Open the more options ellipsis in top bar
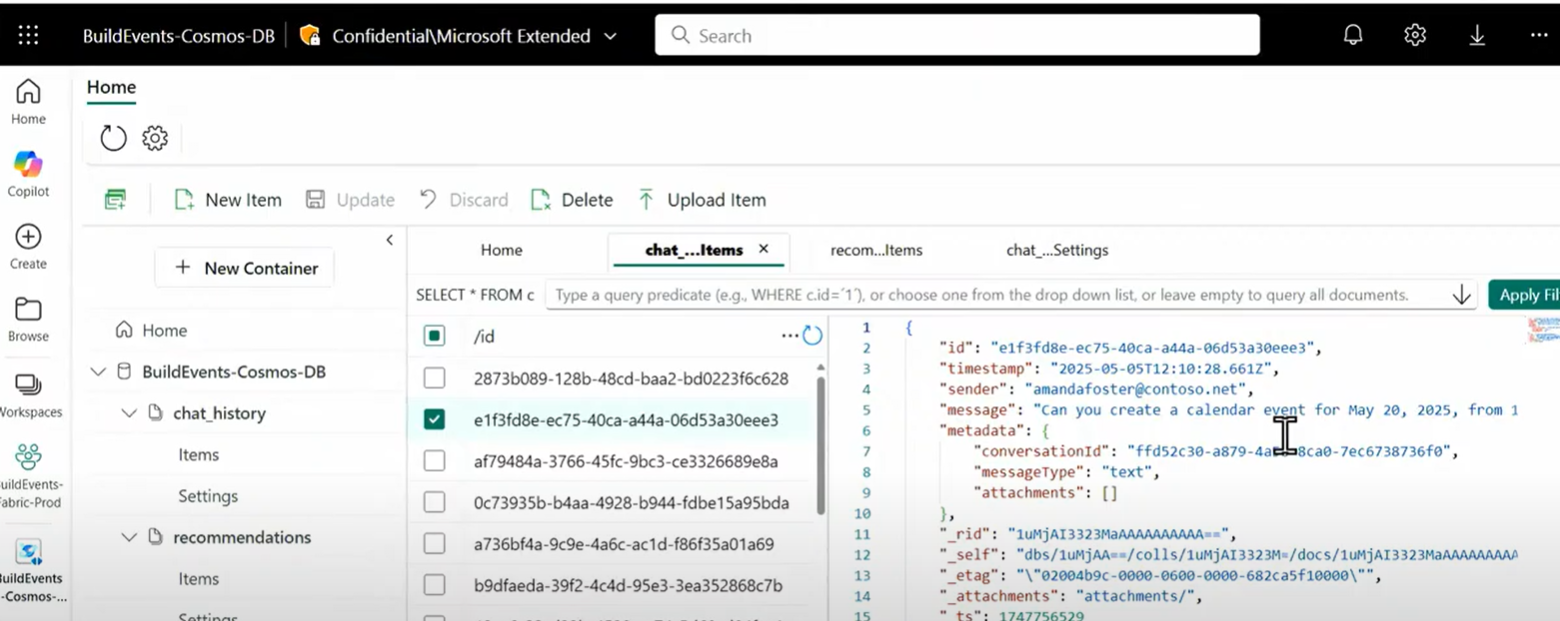The image size is (1560, 621). tap(1539, 36)
